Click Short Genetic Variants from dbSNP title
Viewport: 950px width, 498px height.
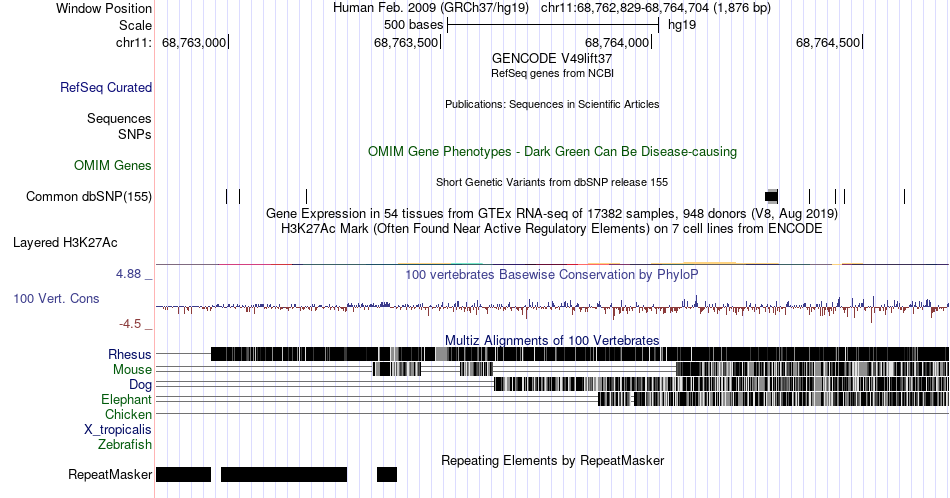tap(552, 182)
